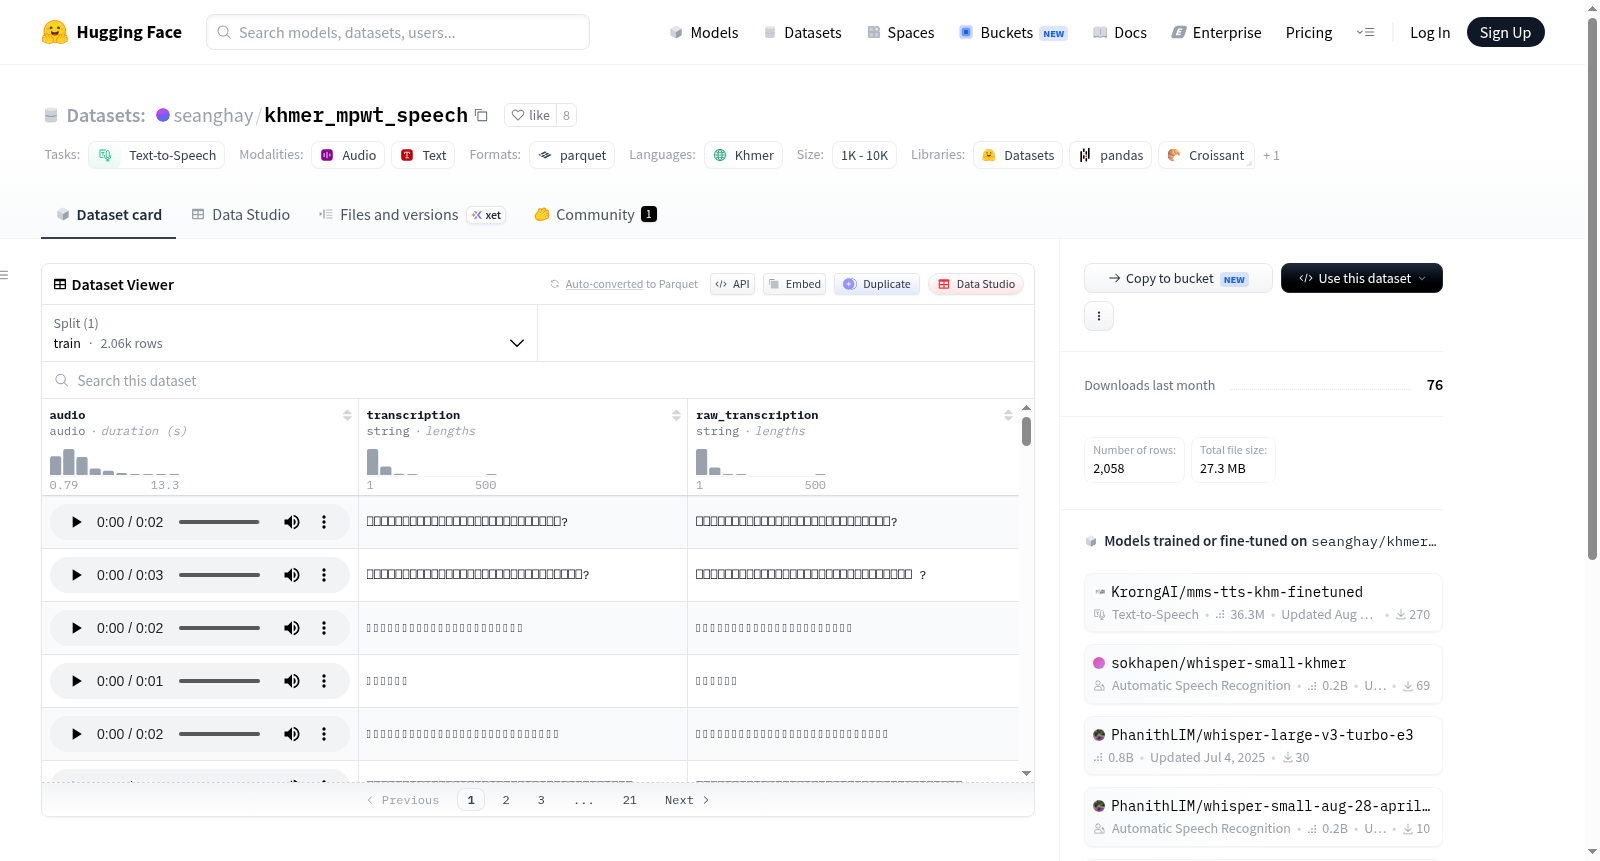
Task: Open the Community tab
Action: (595, 215)
